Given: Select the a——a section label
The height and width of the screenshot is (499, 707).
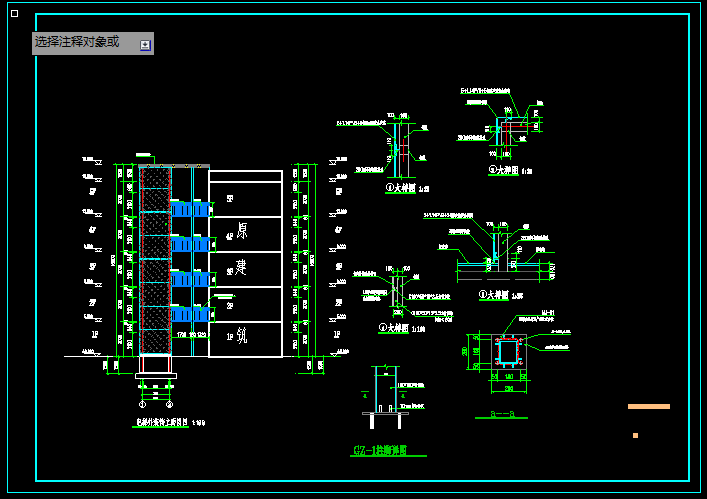Looking at the screenshot, I should 502,414.
